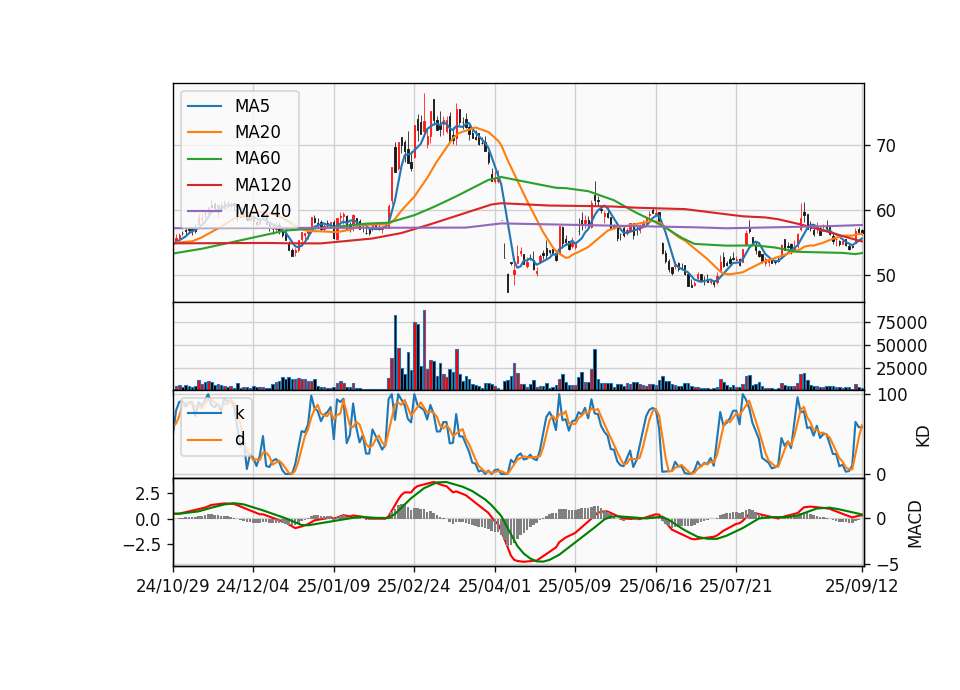Click the 25/05/09 date axis label
960x690 pixels.
(x=575, y=586)
